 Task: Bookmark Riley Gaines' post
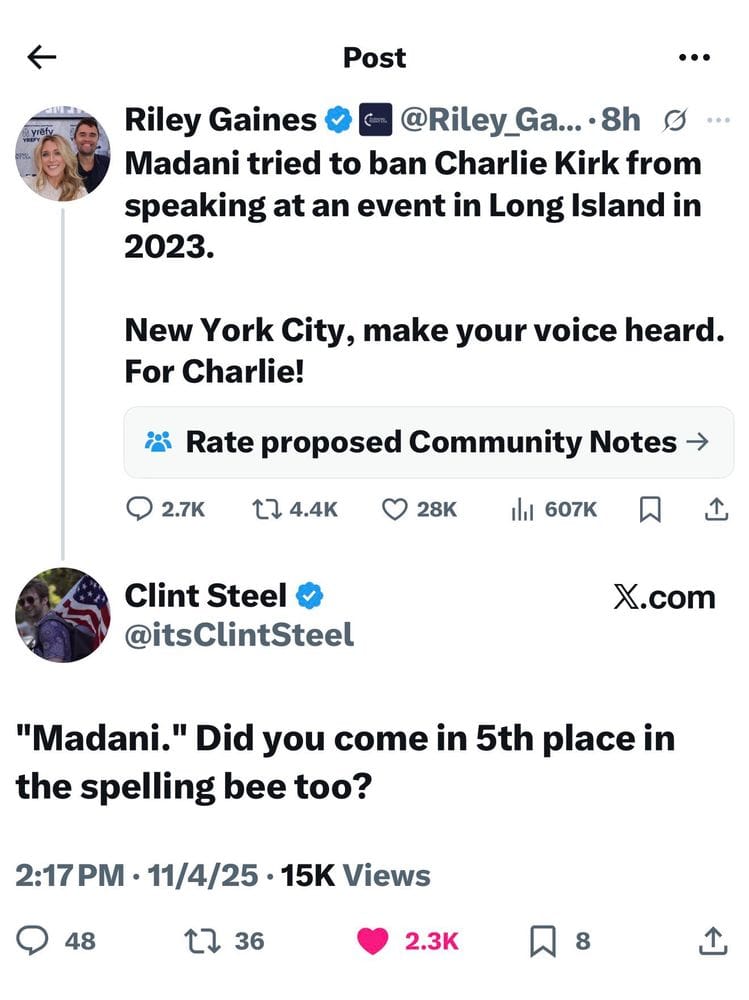[x=650, y=509]
